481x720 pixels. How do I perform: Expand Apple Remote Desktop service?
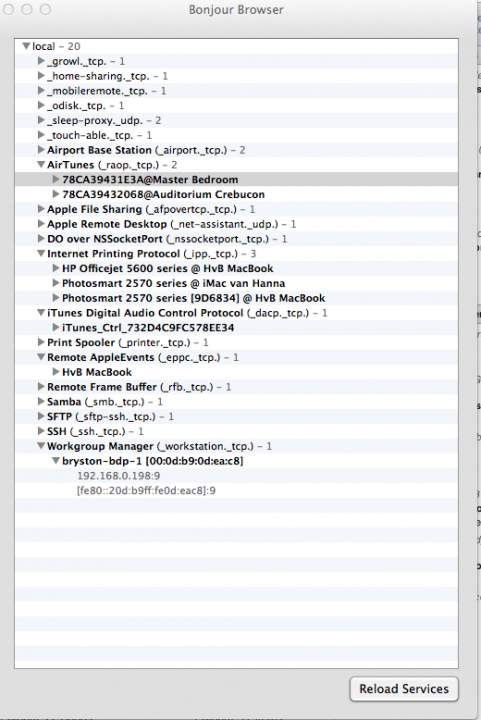click(x=41, y=224)
